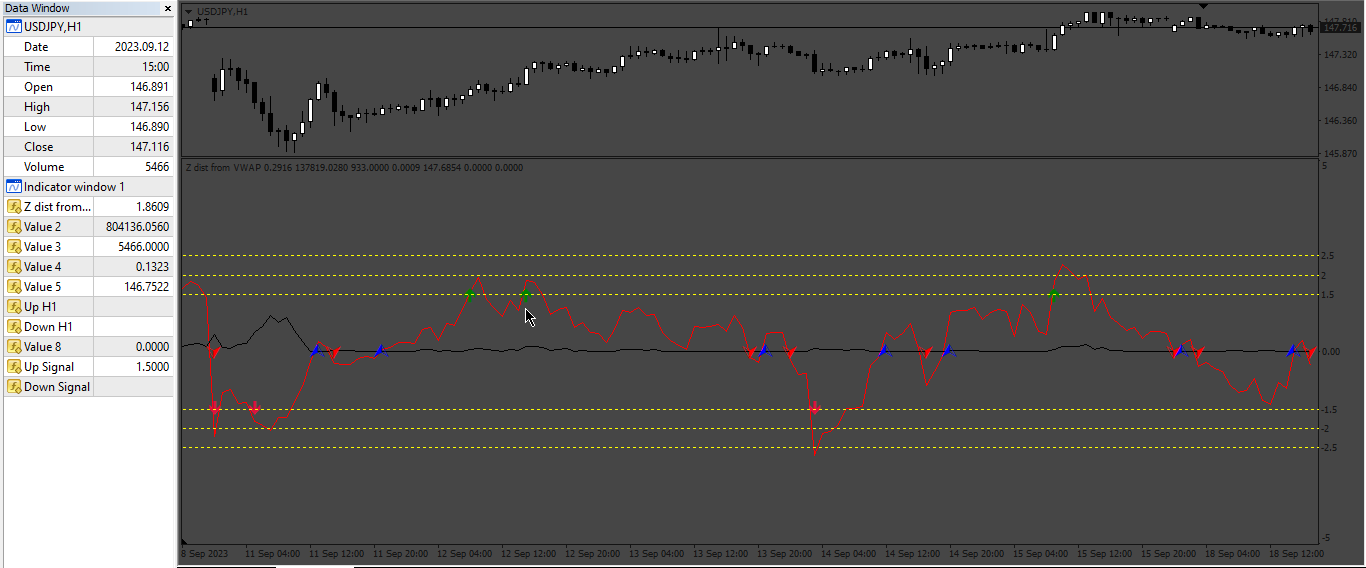Click the icon beside Z dist from row
1366x568 pixels.
click(x=14, y=207)
